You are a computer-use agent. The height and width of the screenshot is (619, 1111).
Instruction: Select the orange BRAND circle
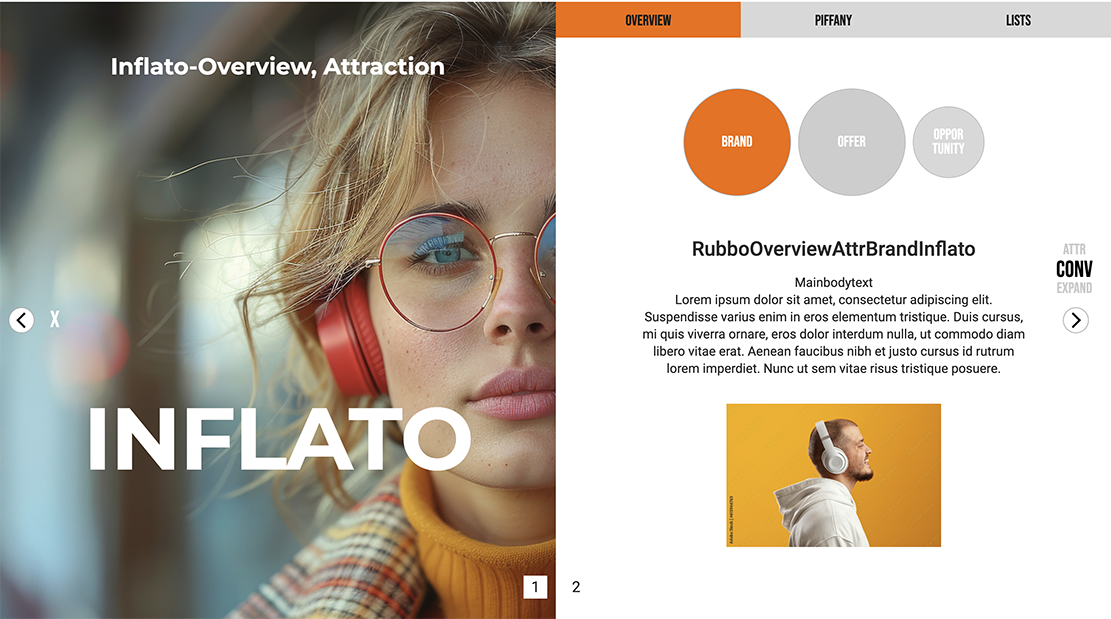tap(737, 142)
